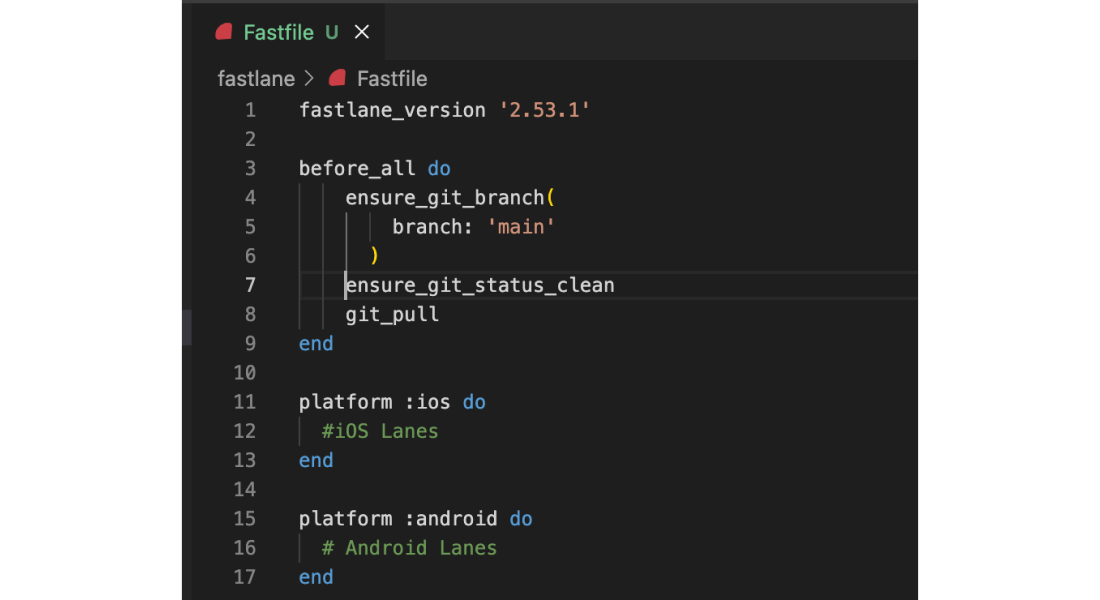
Task: Click the Ruby file icon in the Fastfile tab
Action: (224, 32)
